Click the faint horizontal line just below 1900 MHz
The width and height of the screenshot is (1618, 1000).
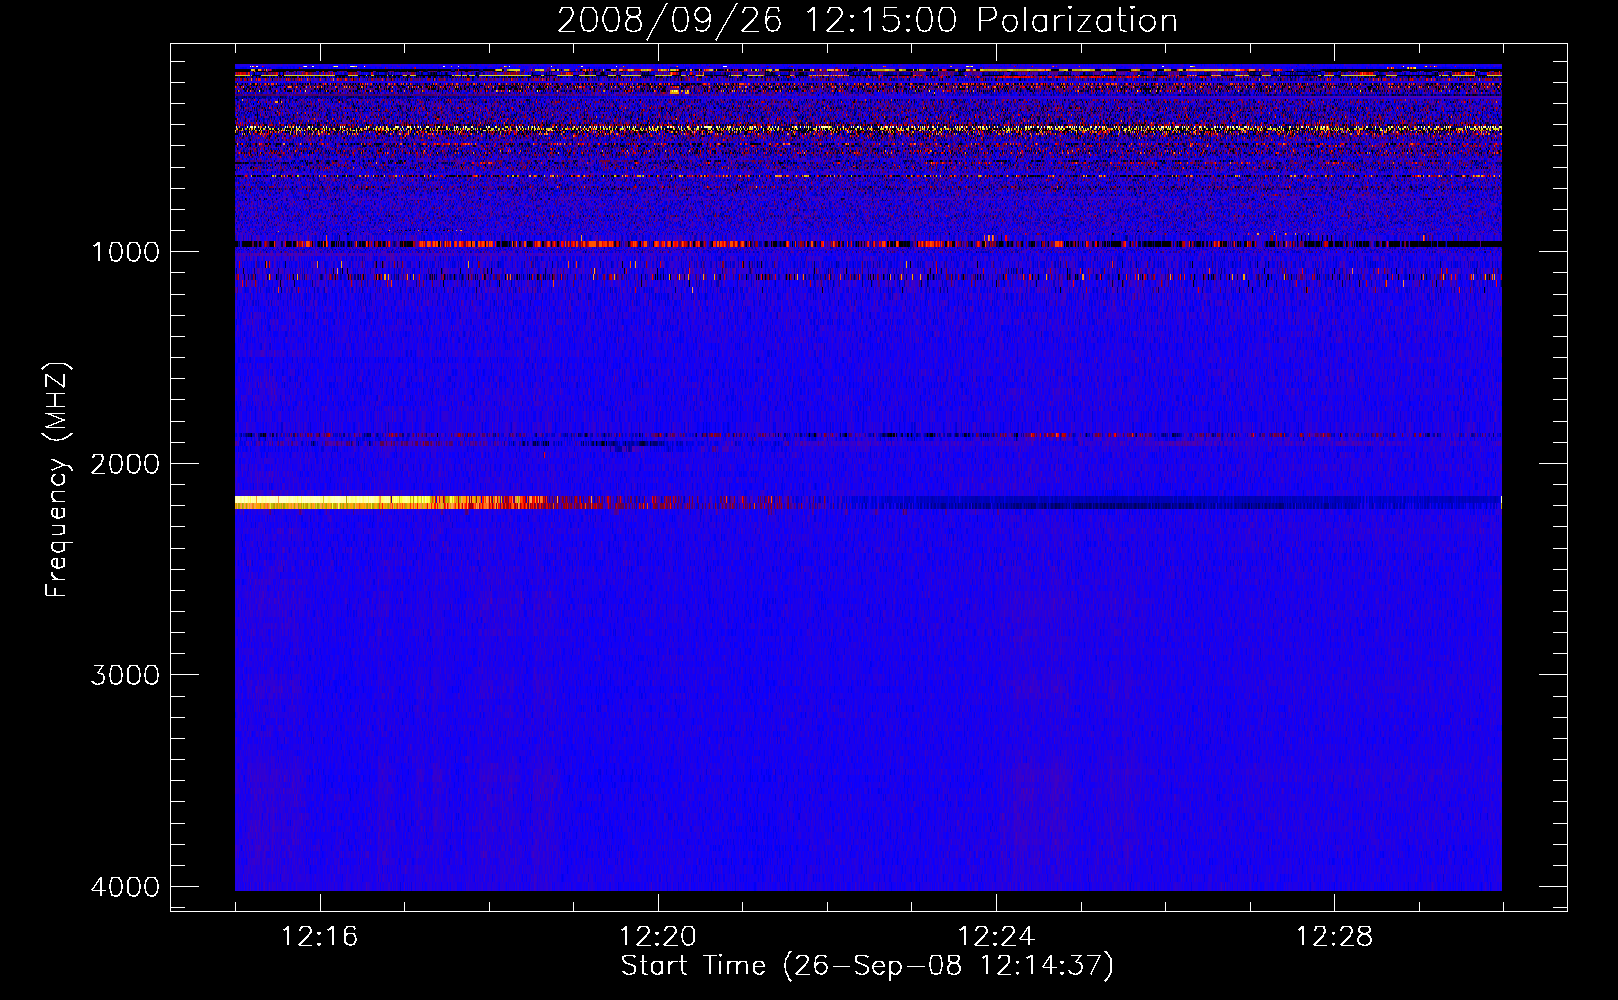[868, 436]
